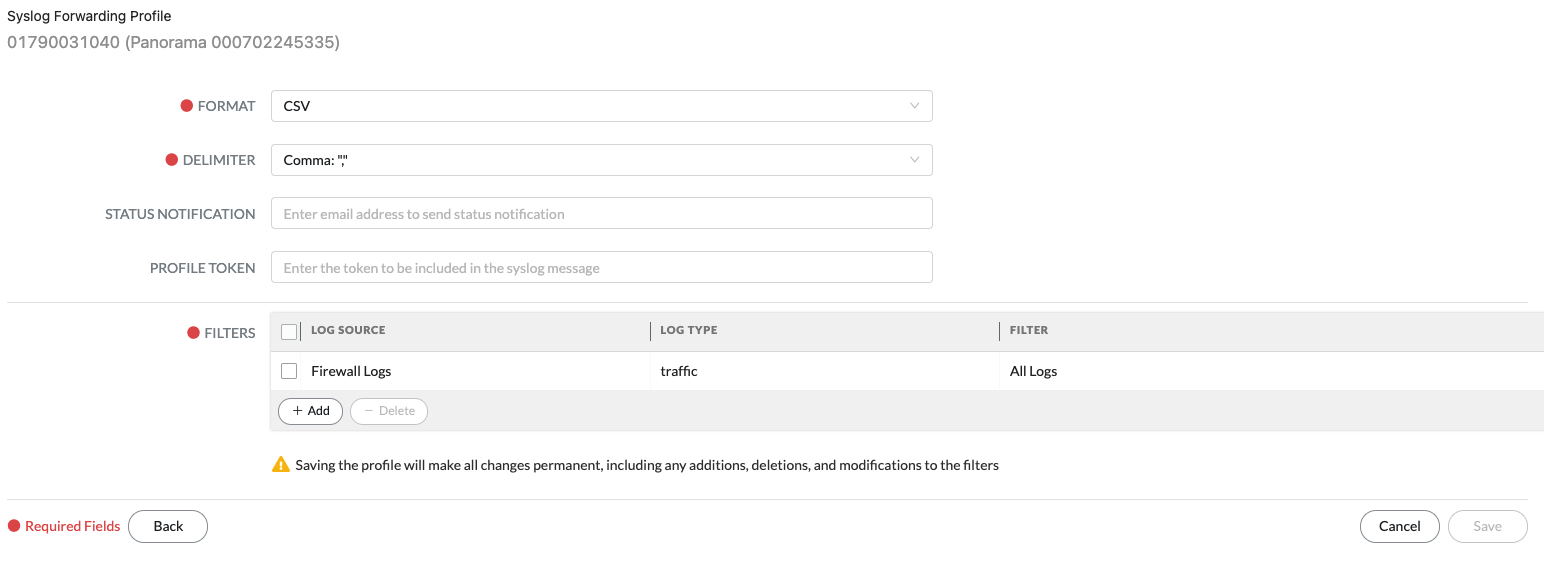
Task: Click the red required dot beside DELIMITER
Action: click(x=171, y=160)
